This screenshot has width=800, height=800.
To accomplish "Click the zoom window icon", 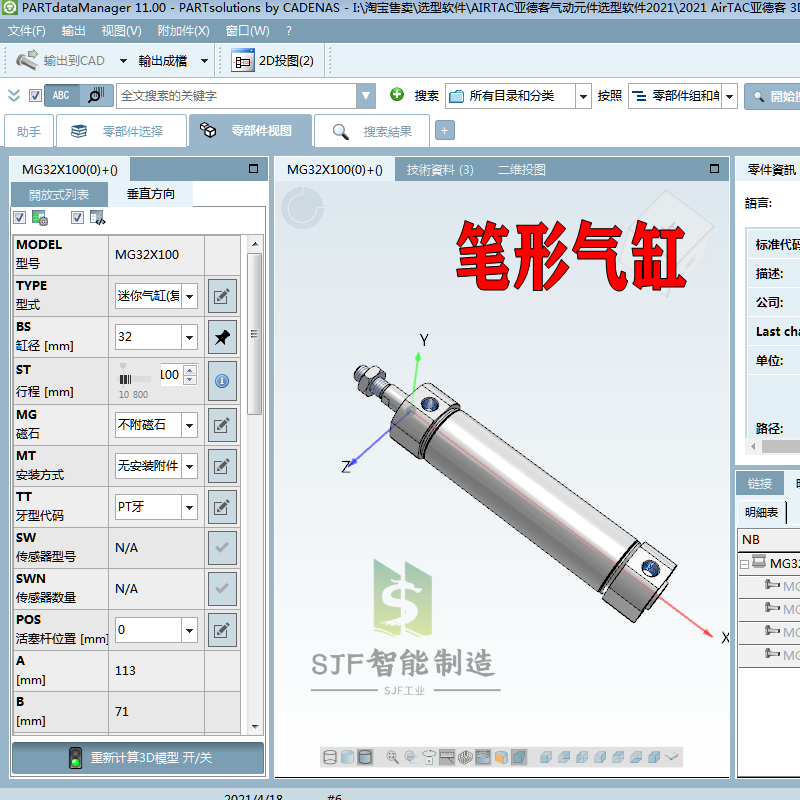I will tap(411, 757).
